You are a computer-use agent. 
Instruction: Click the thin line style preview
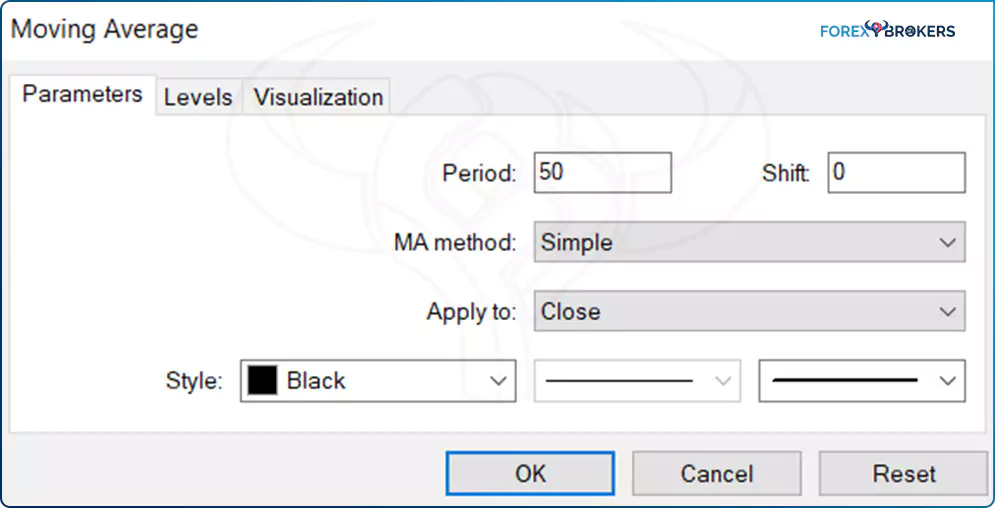(620, 381)
